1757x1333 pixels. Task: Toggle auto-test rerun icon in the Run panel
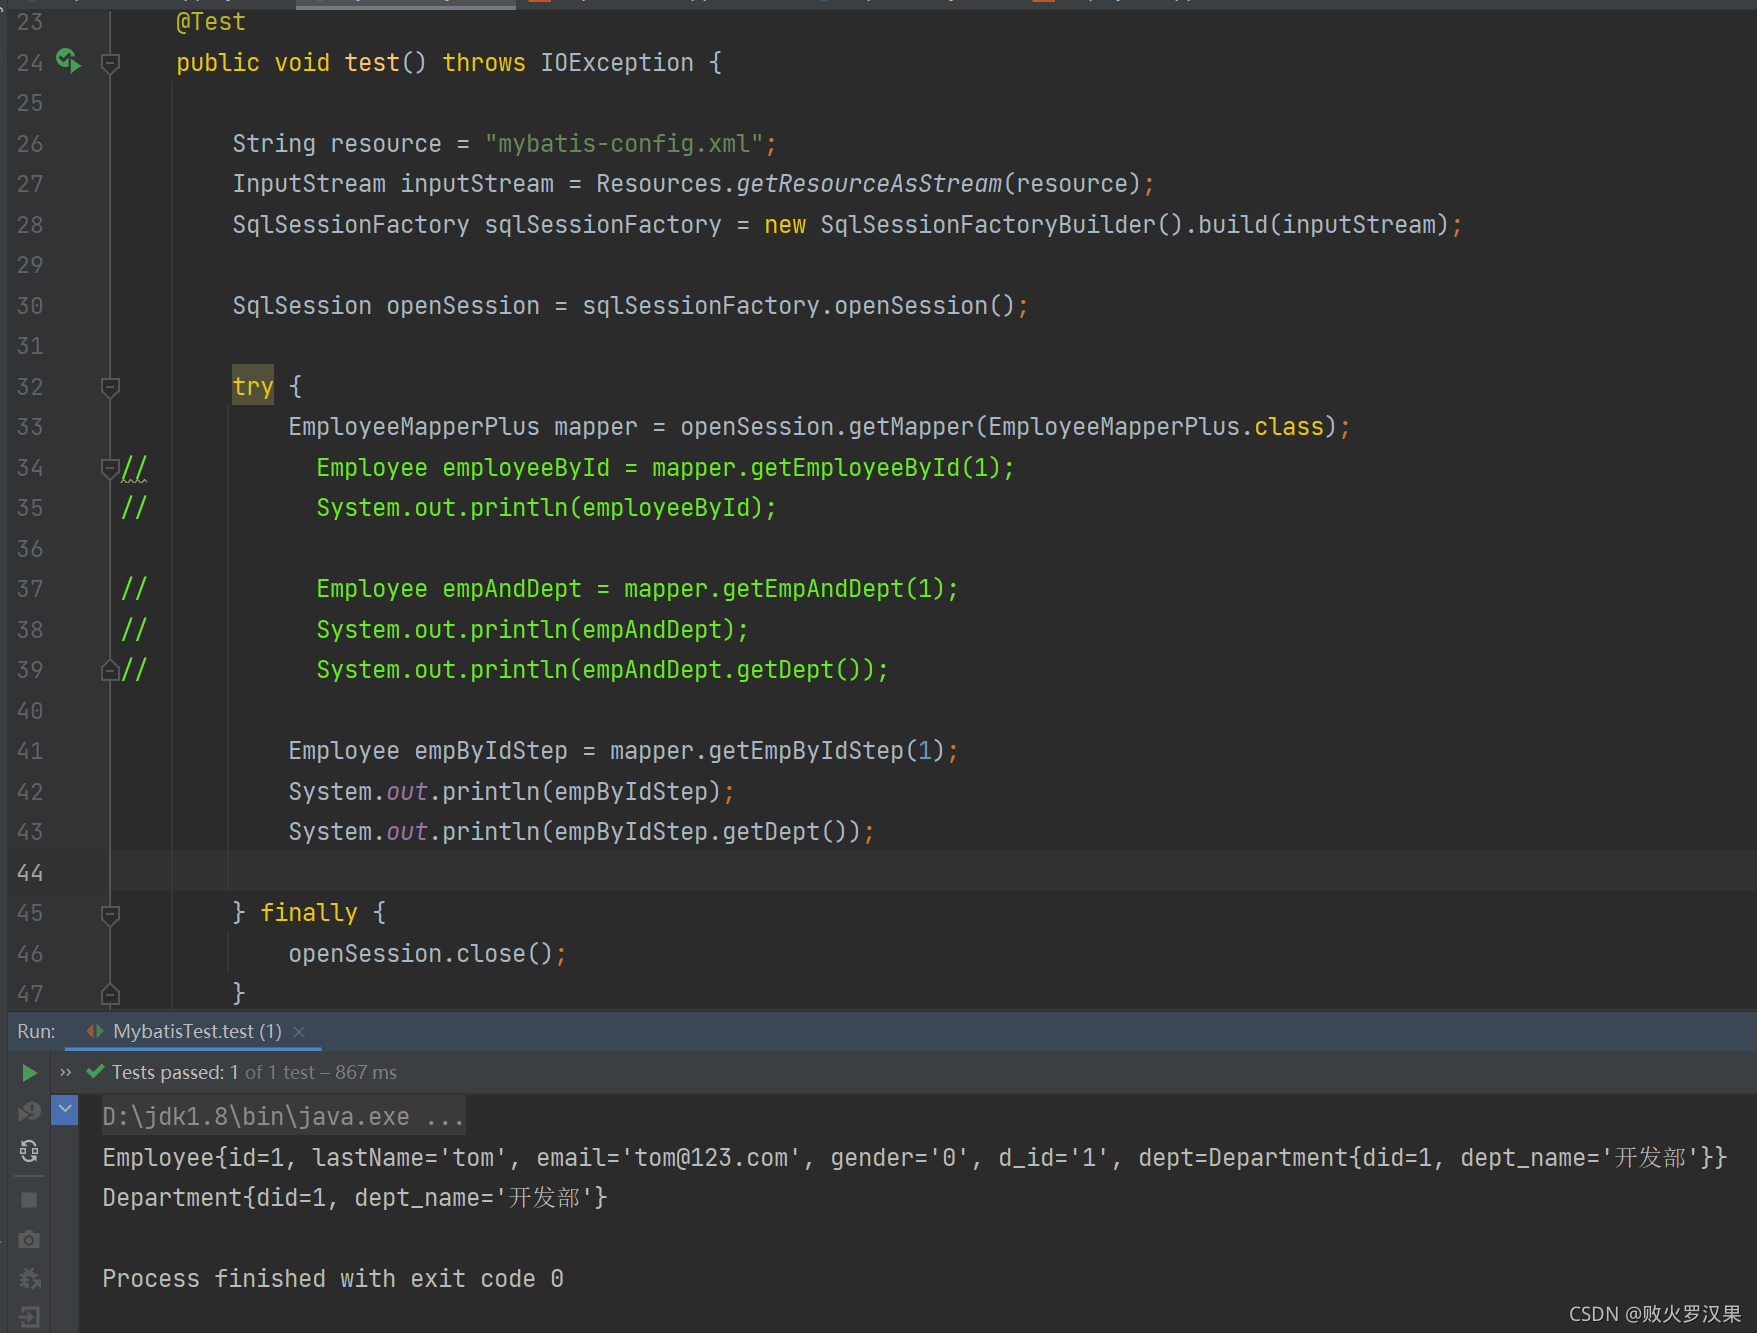[x=30, y=1152]
